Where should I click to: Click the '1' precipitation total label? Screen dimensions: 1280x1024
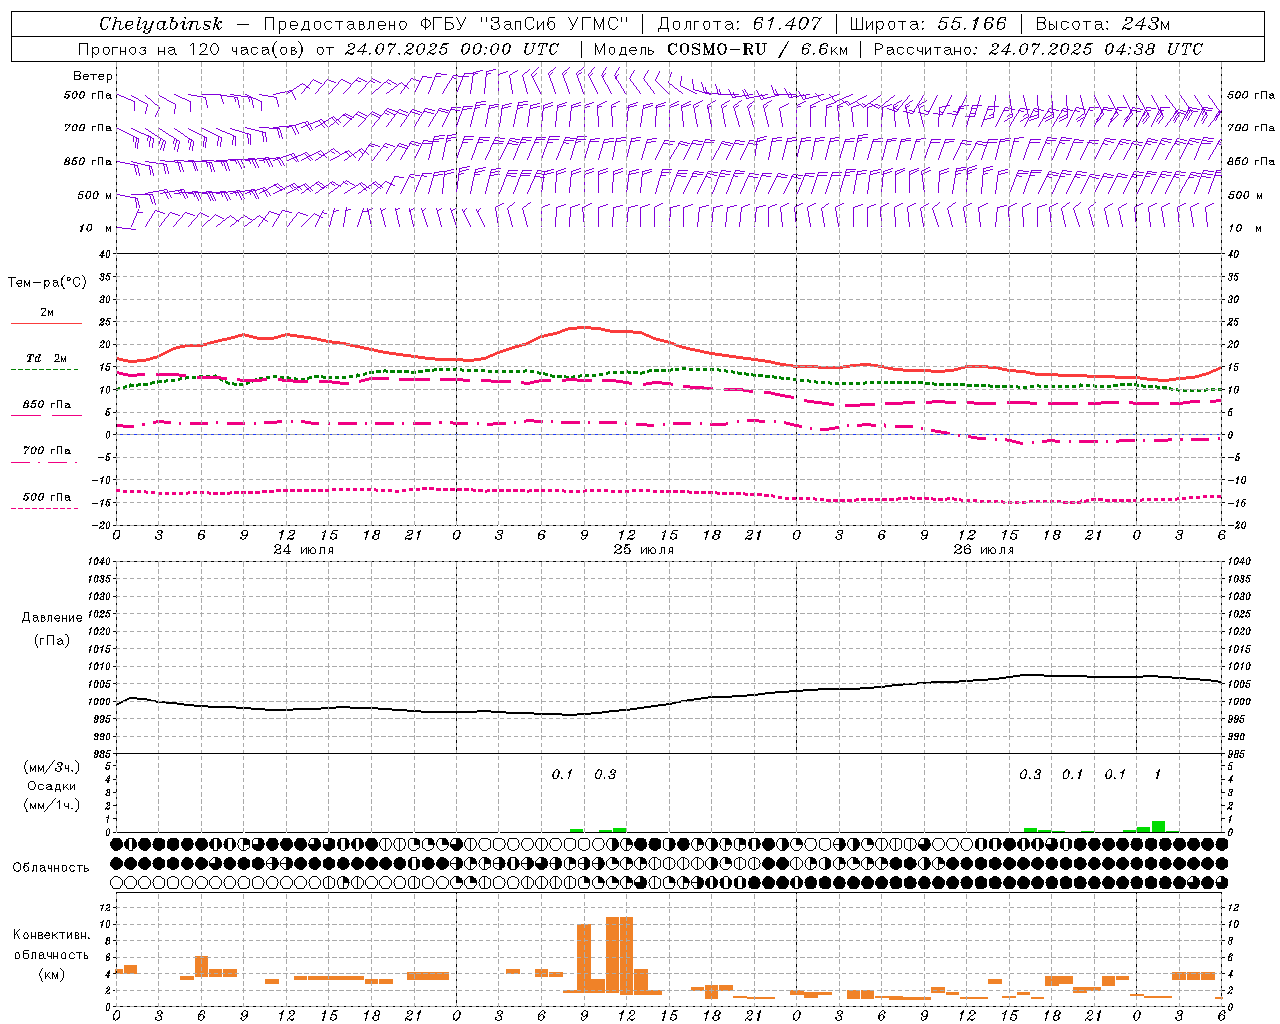1158,775
